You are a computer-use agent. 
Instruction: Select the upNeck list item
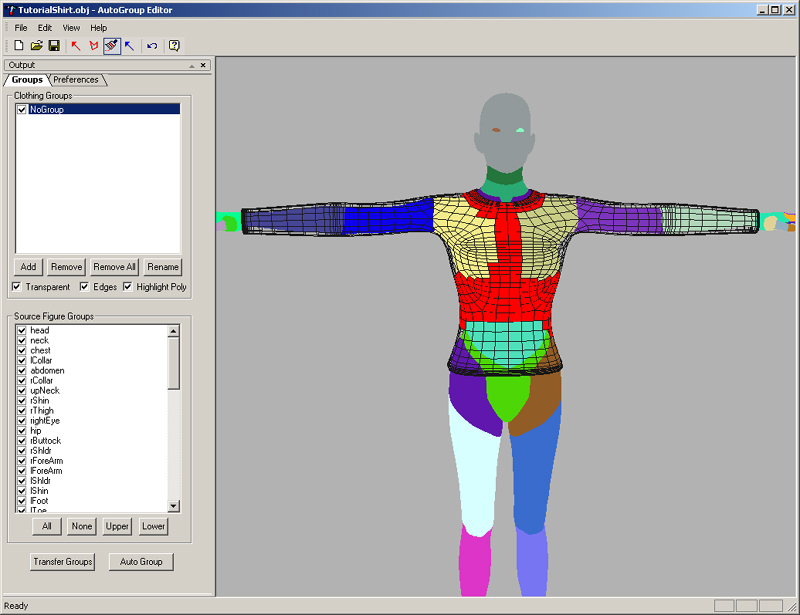45,390
